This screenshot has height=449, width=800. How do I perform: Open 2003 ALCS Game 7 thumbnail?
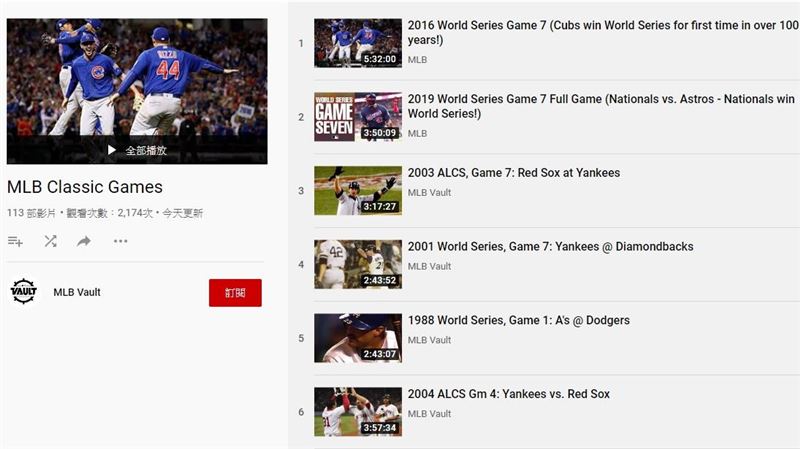tap(358, 190)
